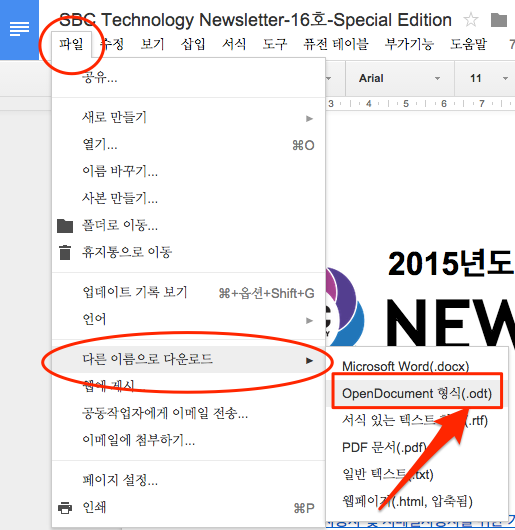
Task: Open the 삽입 menu
Action: tap(193, 44)
